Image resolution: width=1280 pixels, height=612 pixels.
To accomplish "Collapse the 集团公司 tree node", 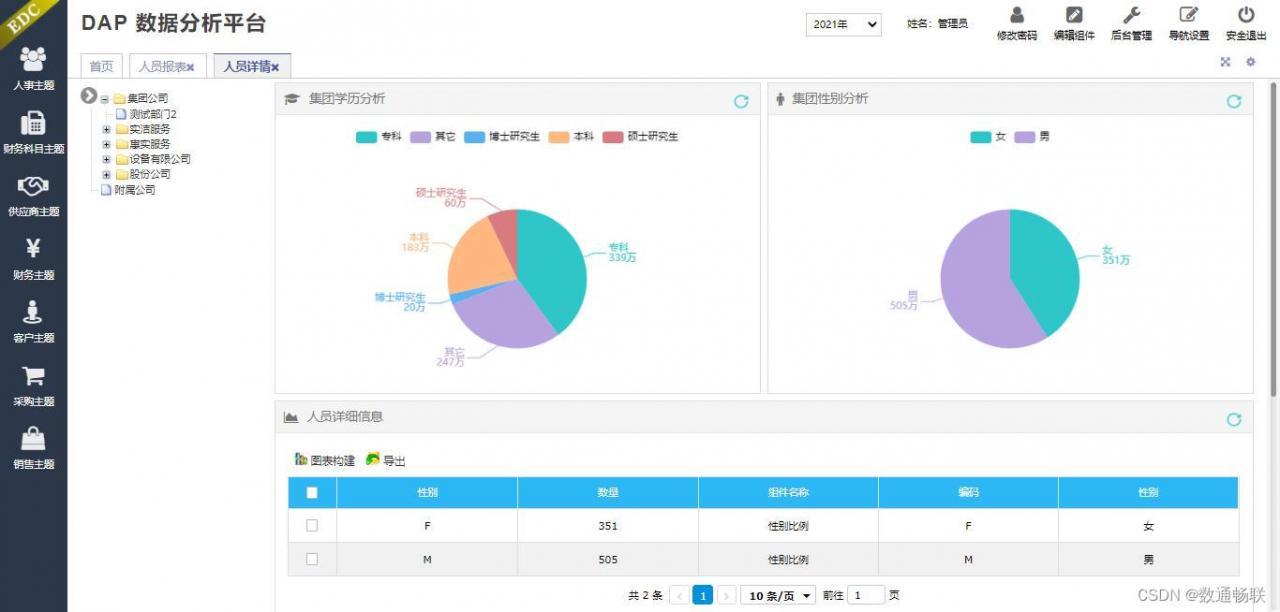I will click(105, 99).
